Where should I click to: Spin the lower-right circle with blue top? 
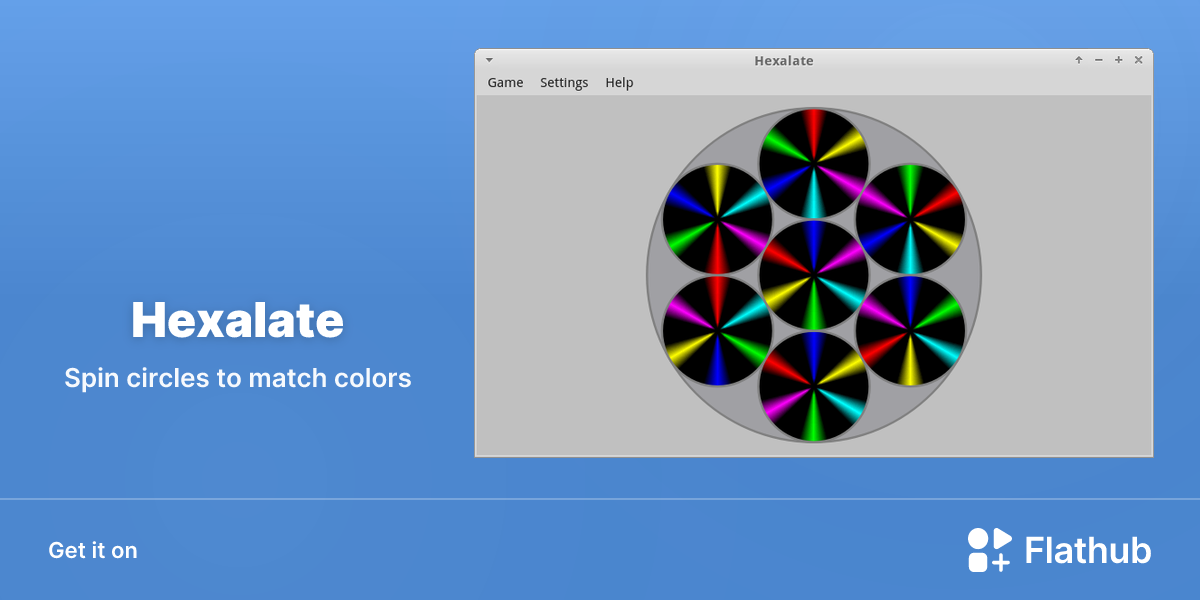911,331
